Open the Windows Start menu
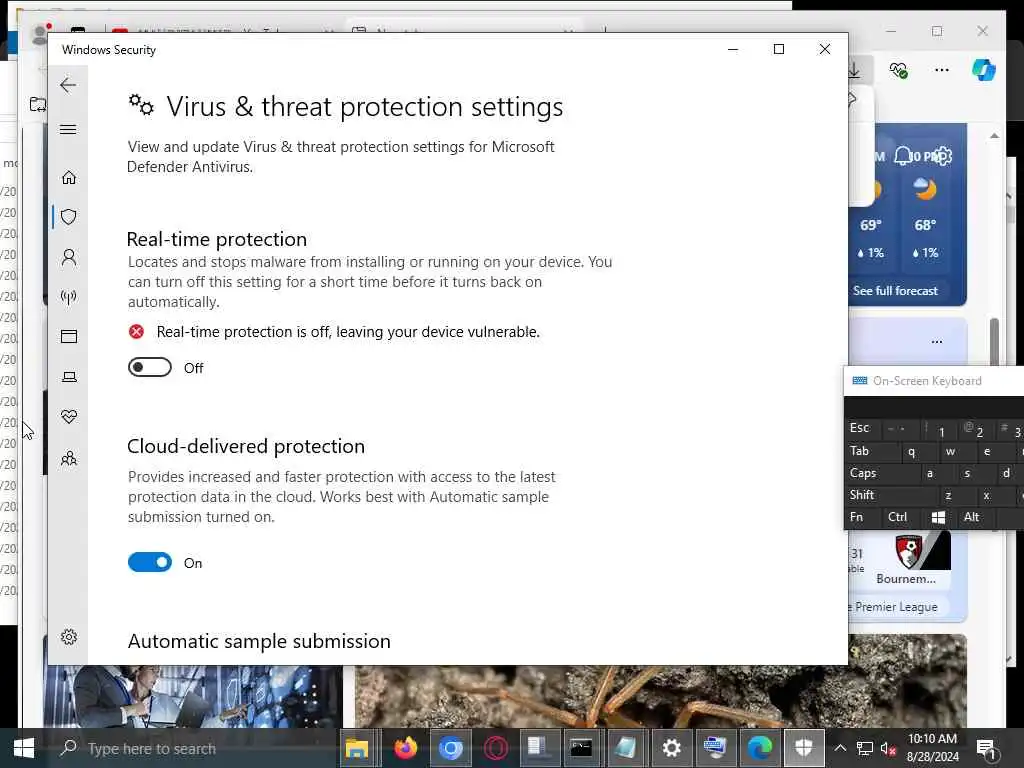This screenshot has height=768, width=1024. [23, 748]
